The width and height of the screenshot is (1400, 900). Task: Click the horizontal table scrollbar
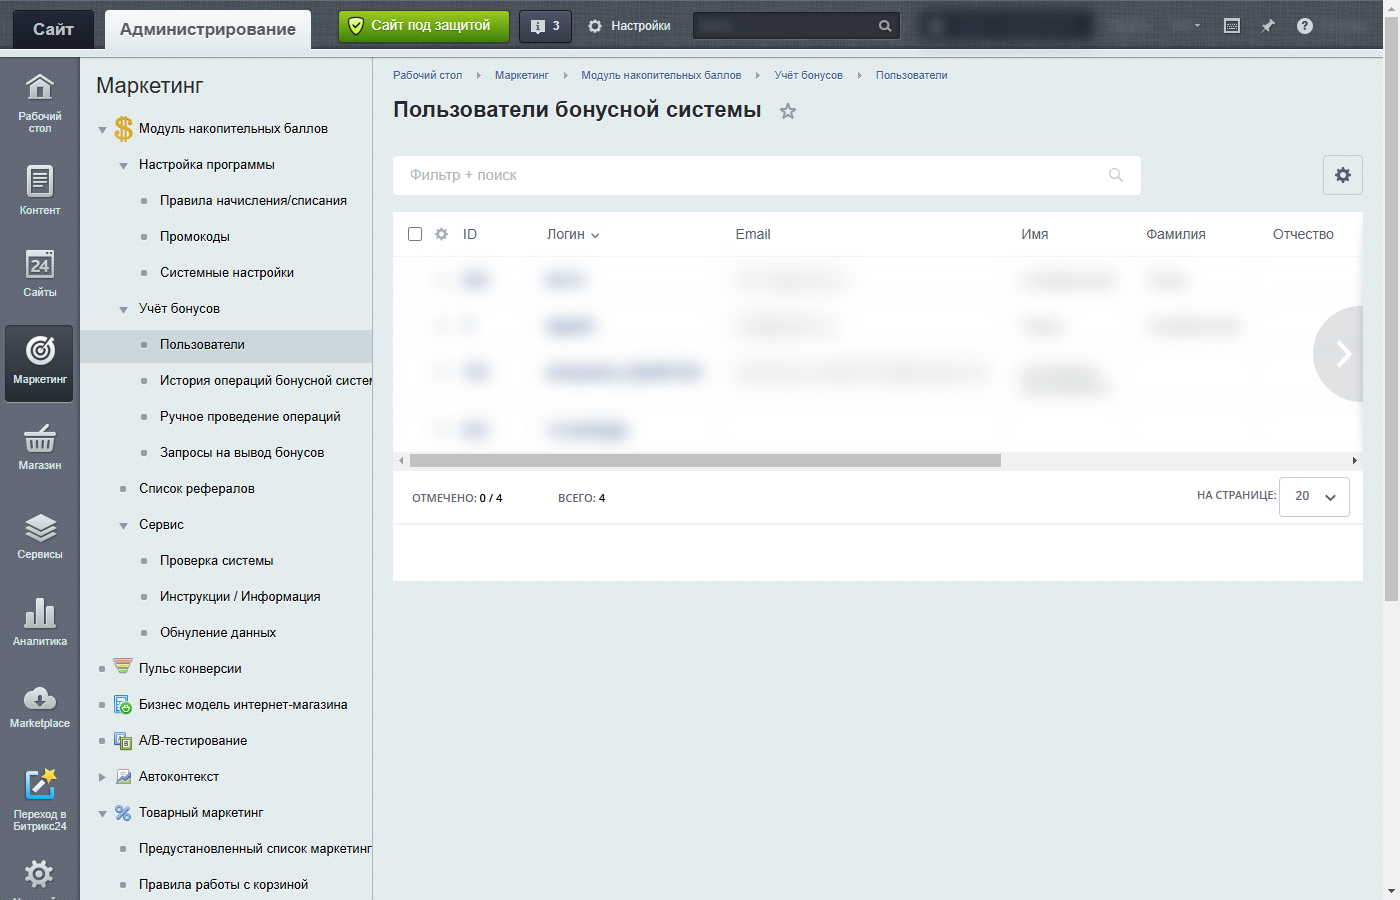(705, 461)
